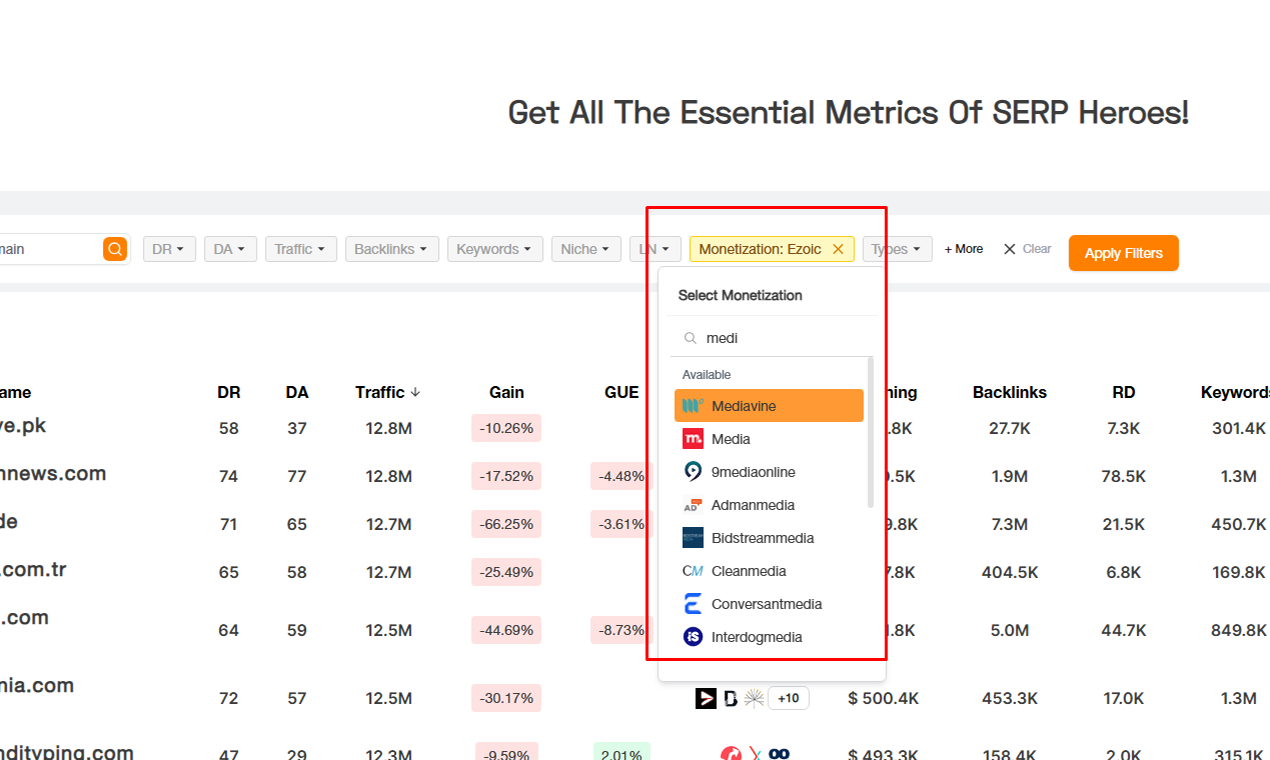Click the orange search magnifier button
This screenshot has width=1270, height=760.
pos(115,249)
